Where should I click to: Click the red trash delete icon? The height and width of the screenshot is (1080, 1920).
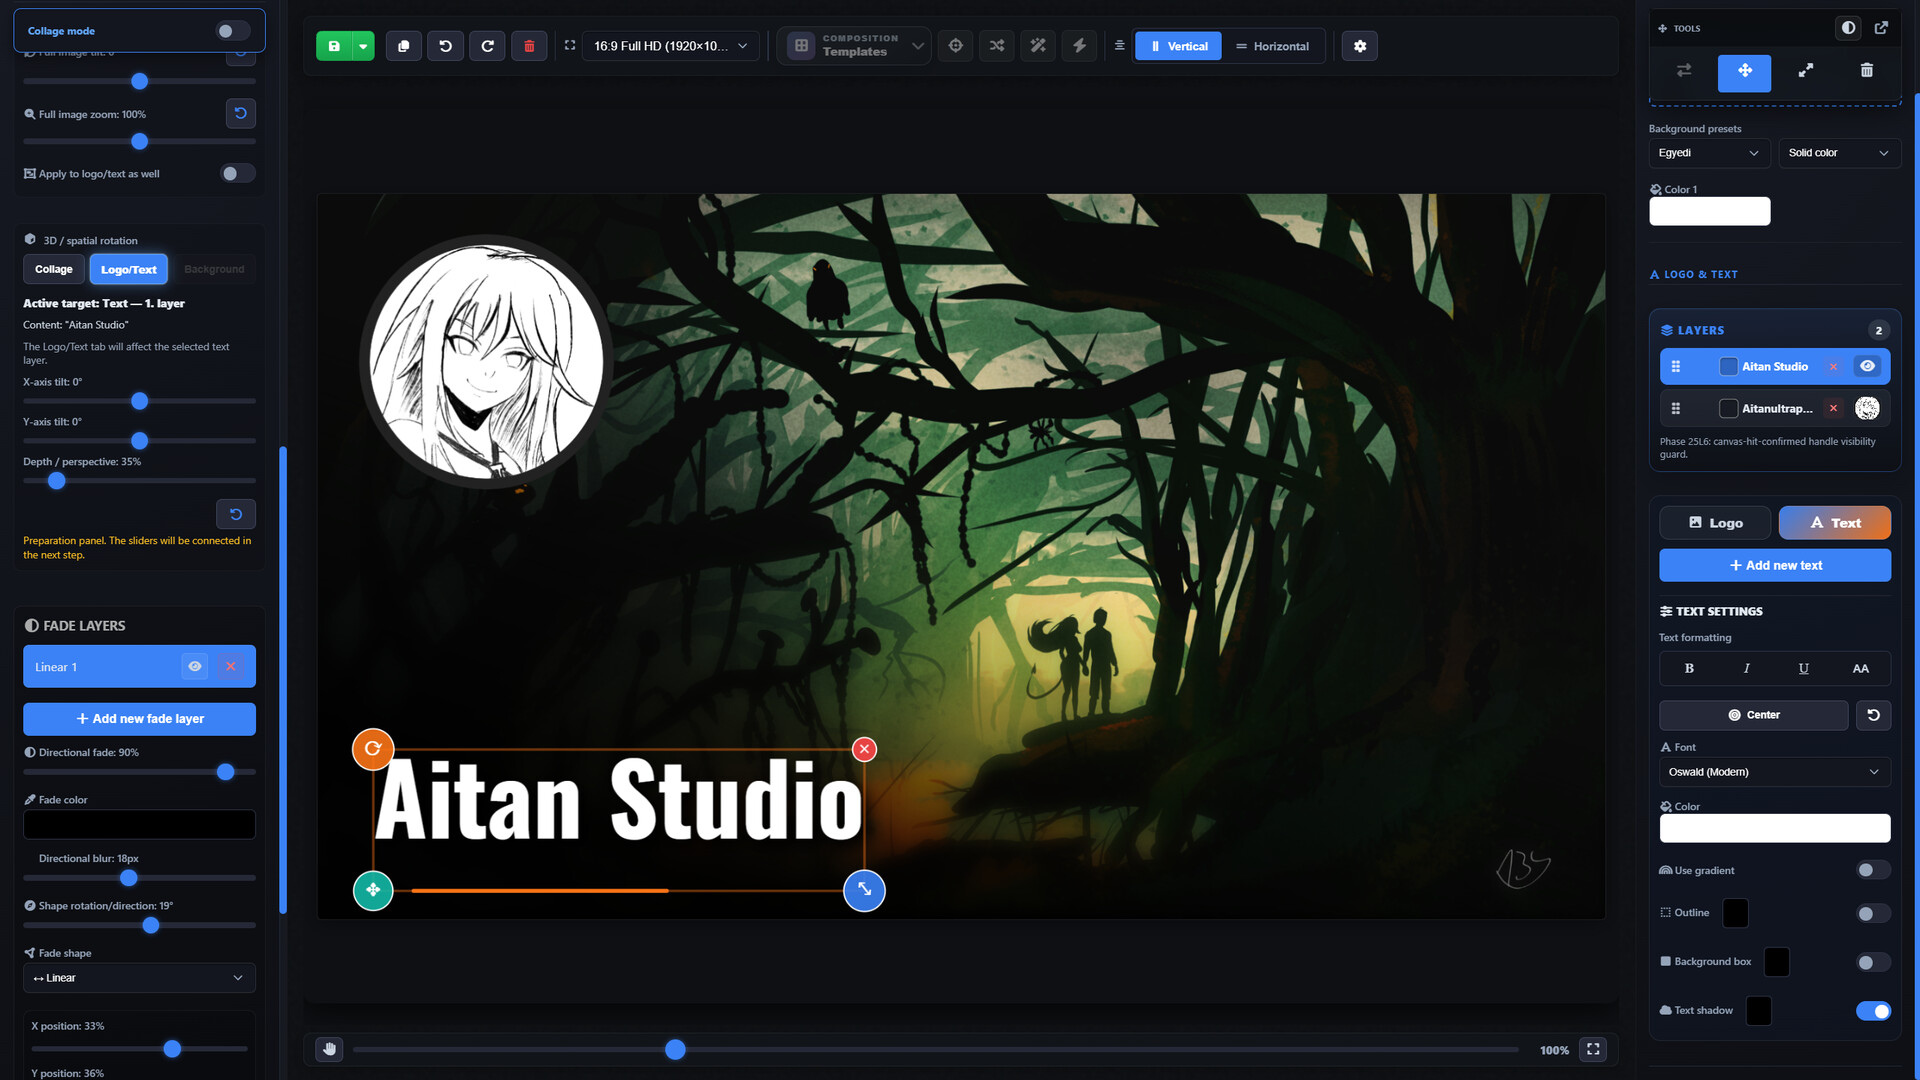529,46
